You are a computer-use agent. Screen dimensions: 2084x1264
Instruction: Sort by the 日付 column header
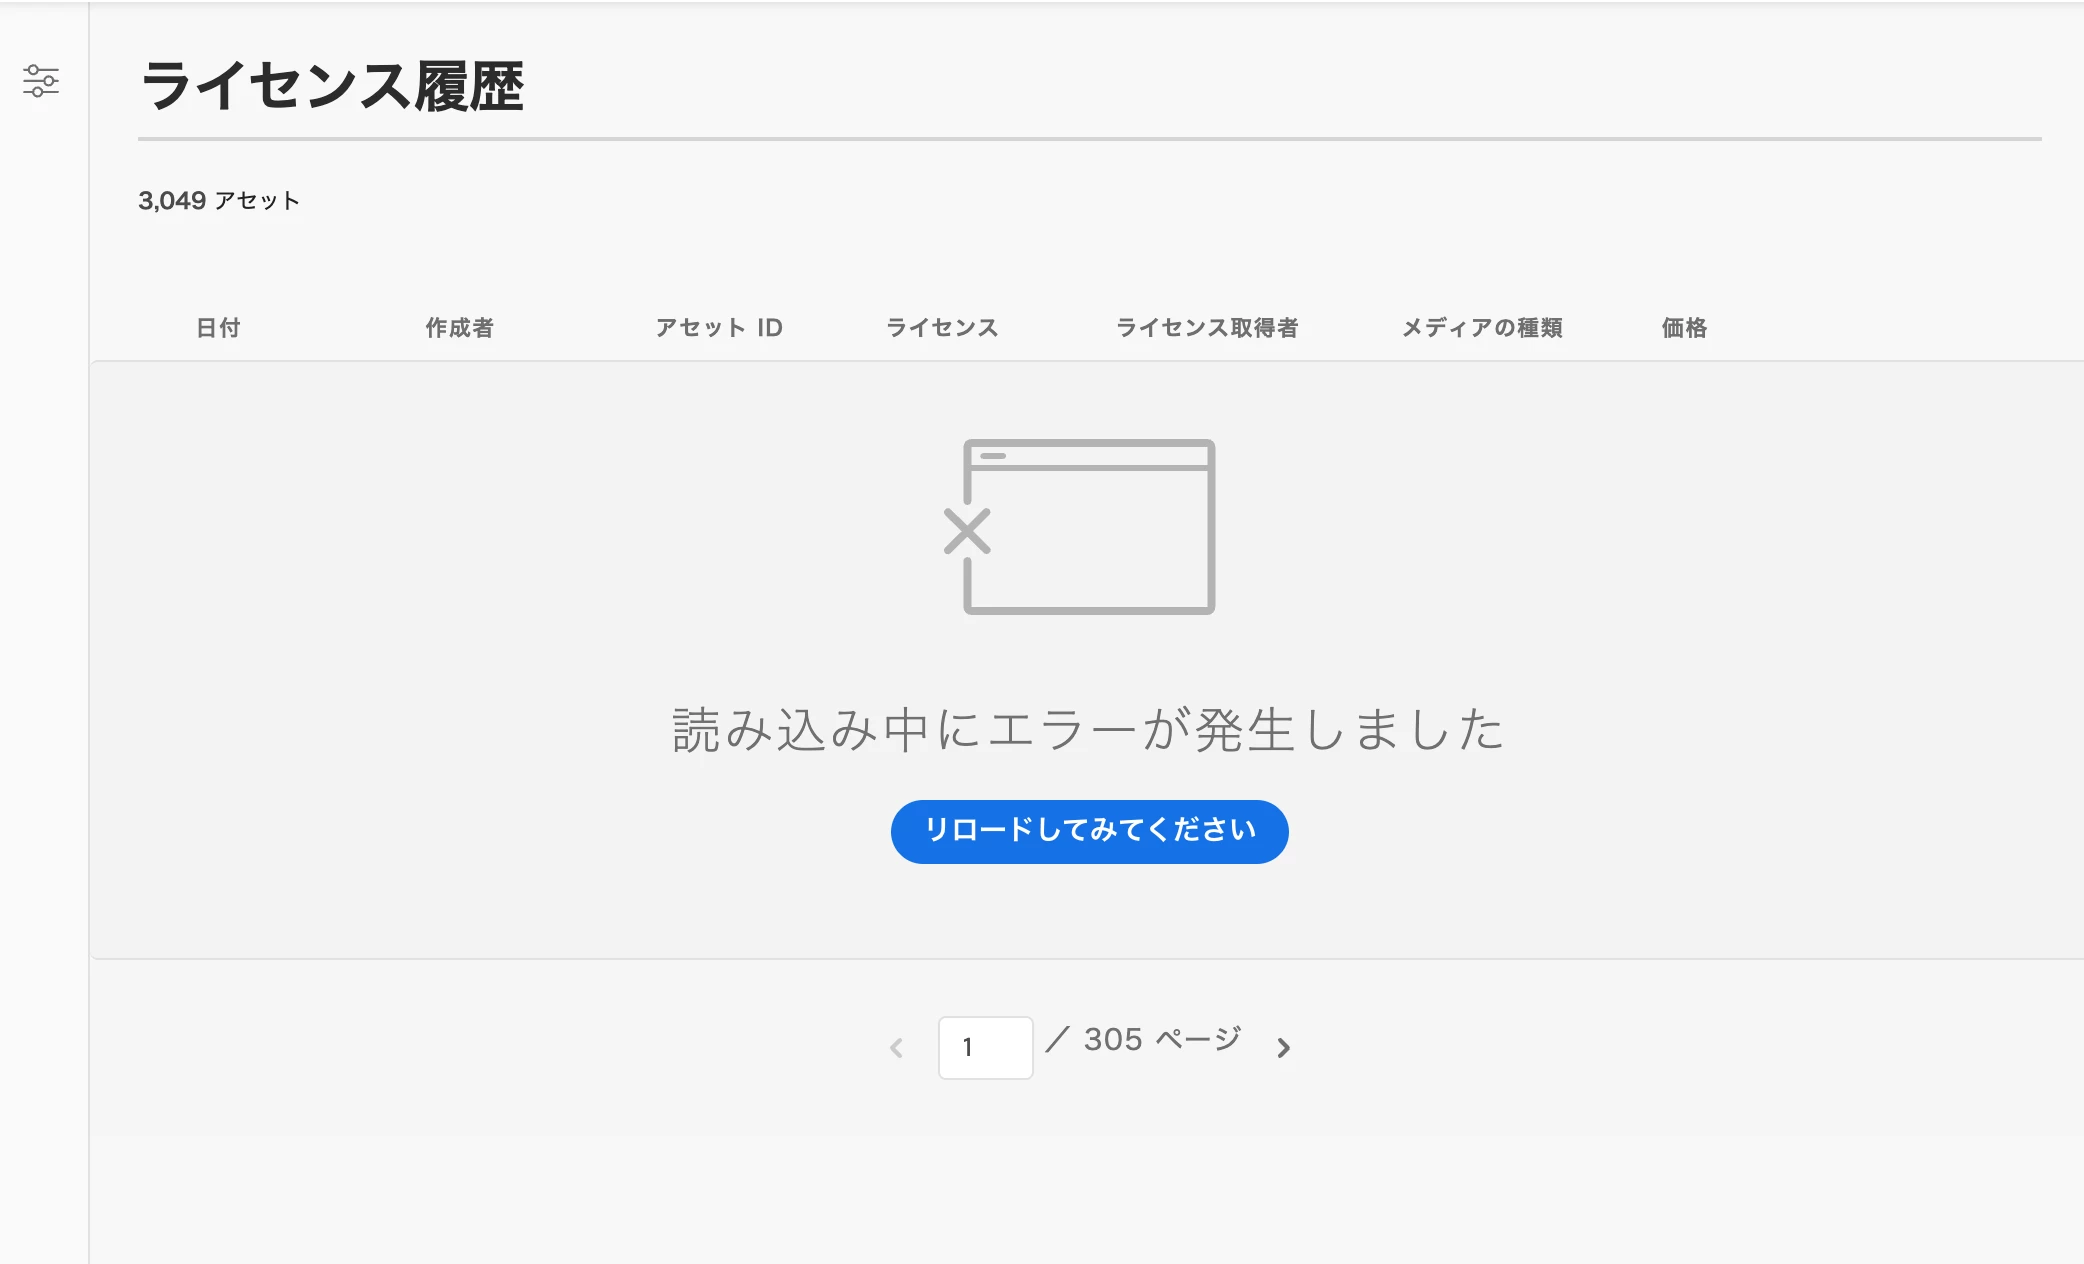point(218,328)
